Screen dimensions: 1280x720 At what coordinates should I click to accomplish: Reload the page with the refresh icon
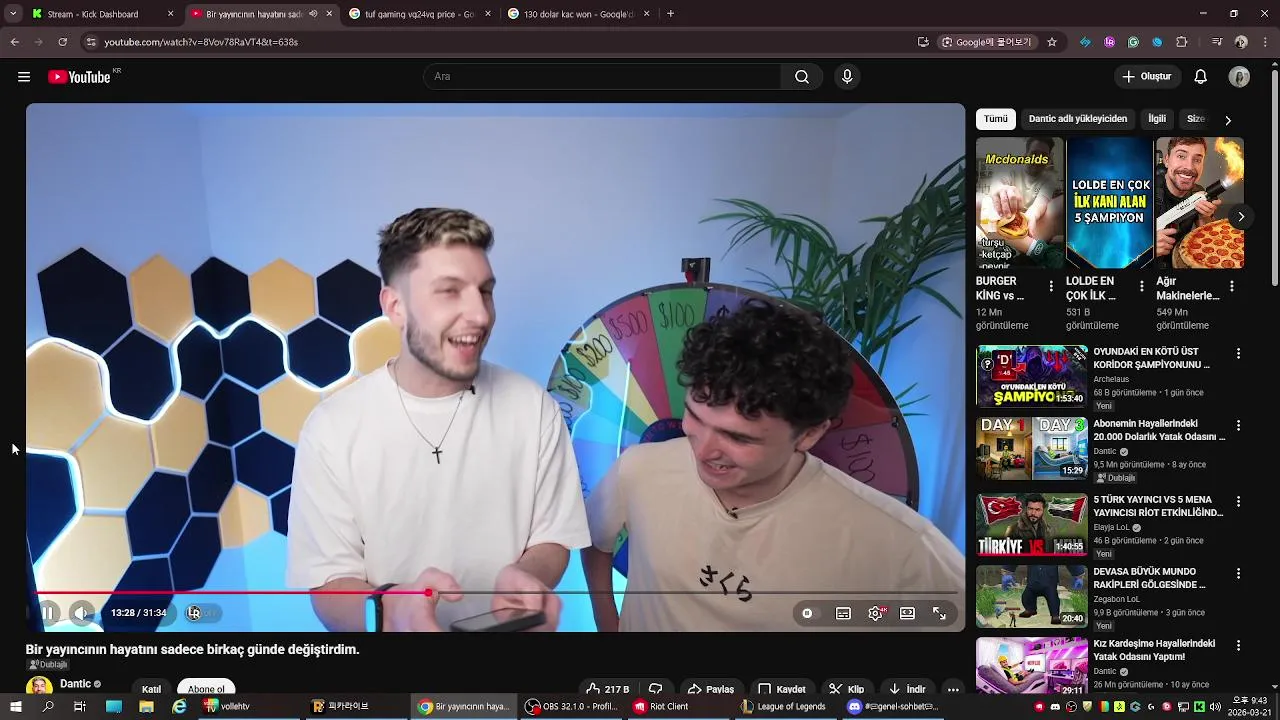click(x=62, y=42)
